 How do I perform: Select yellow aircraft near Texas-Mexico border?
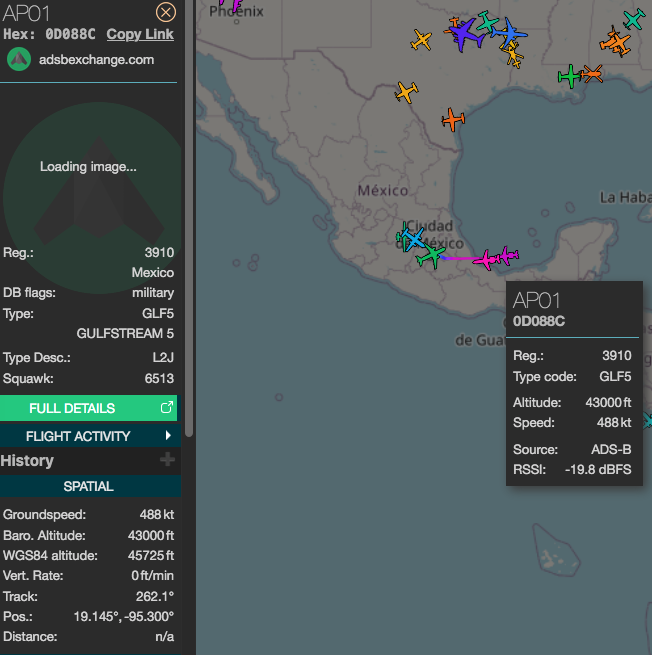point(406,92)
